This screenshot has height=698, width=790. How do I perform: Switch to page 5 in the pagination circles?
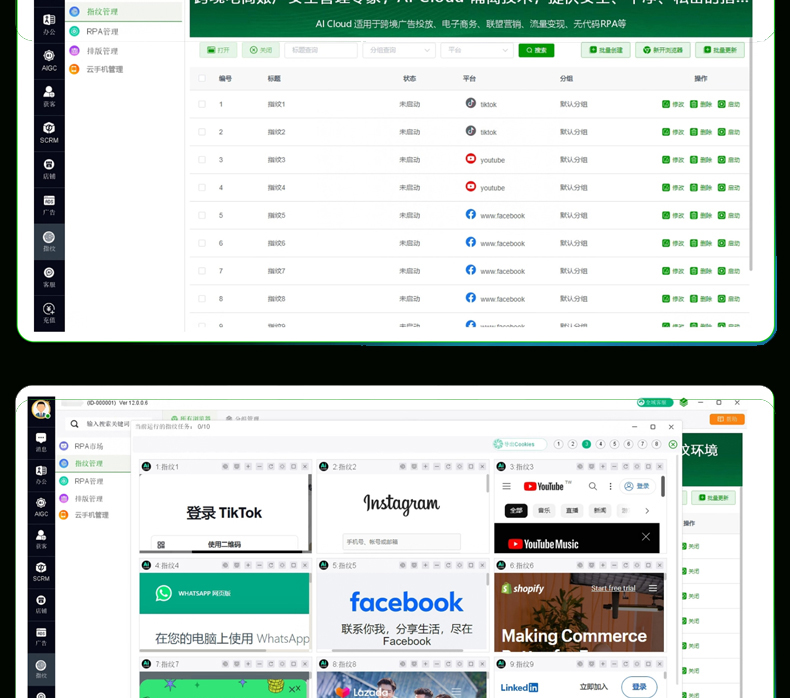[614, 444]
